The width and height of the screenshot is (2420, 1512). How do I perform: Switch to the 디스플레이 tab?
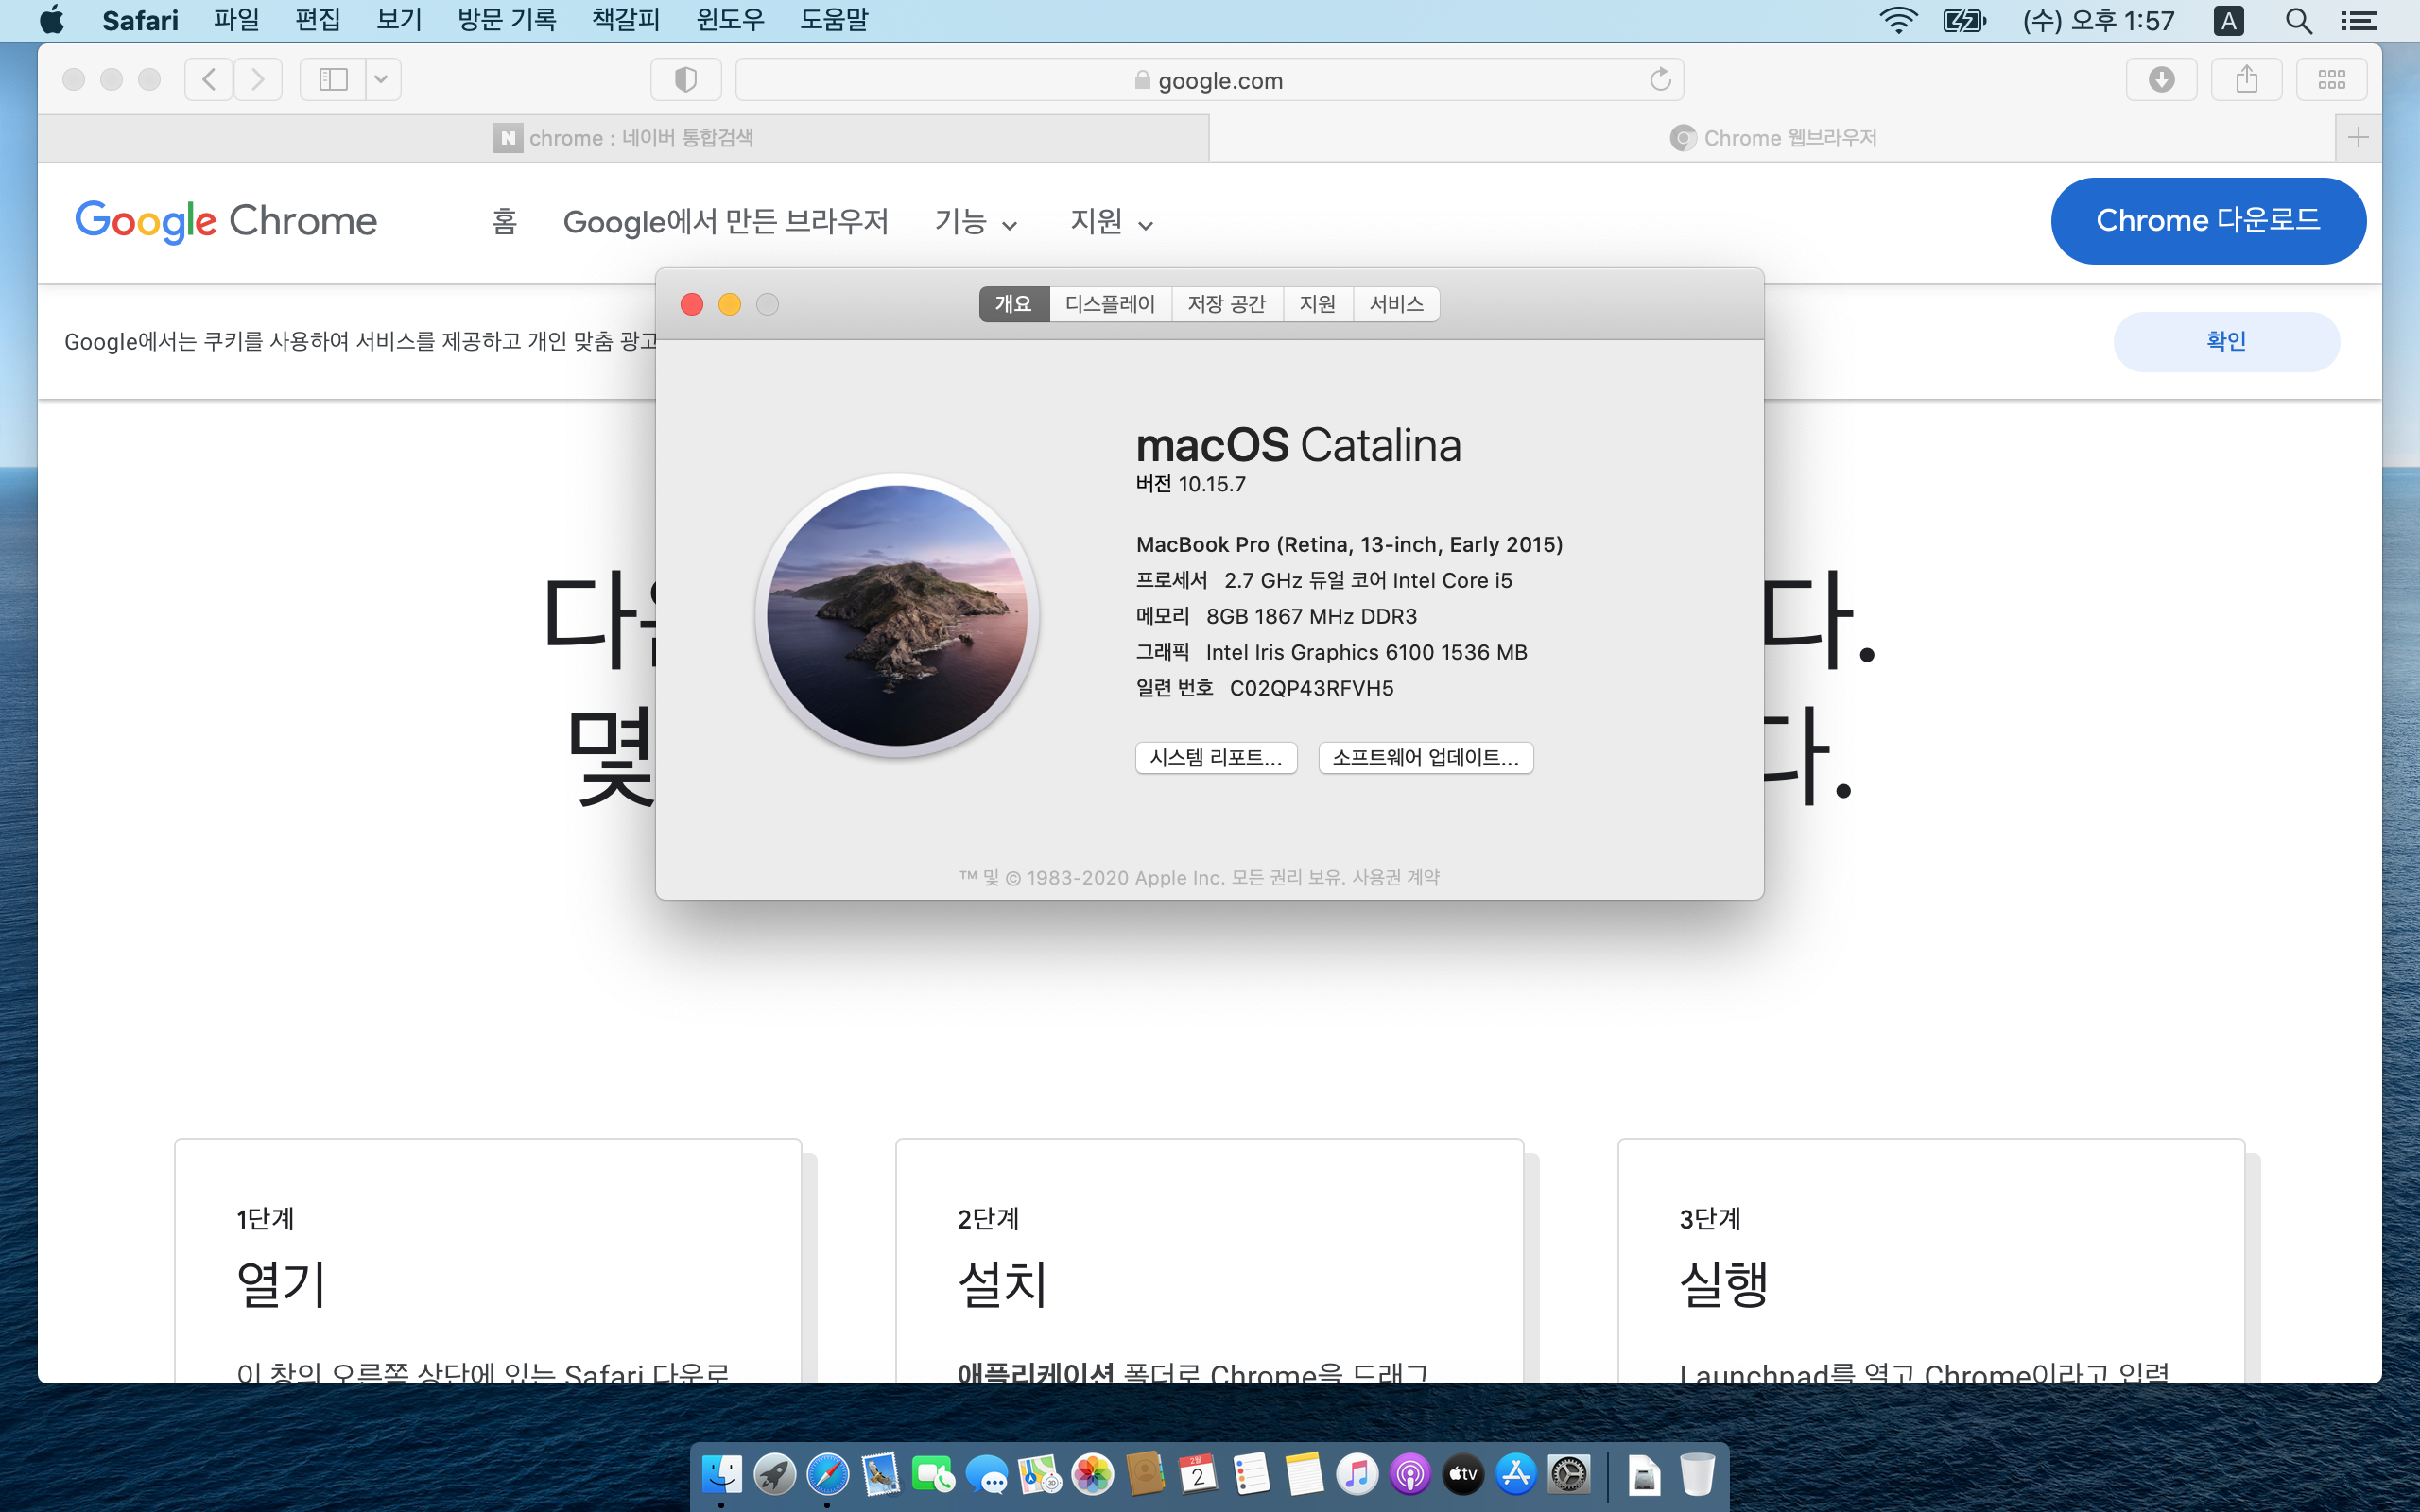pos(1109,304)
